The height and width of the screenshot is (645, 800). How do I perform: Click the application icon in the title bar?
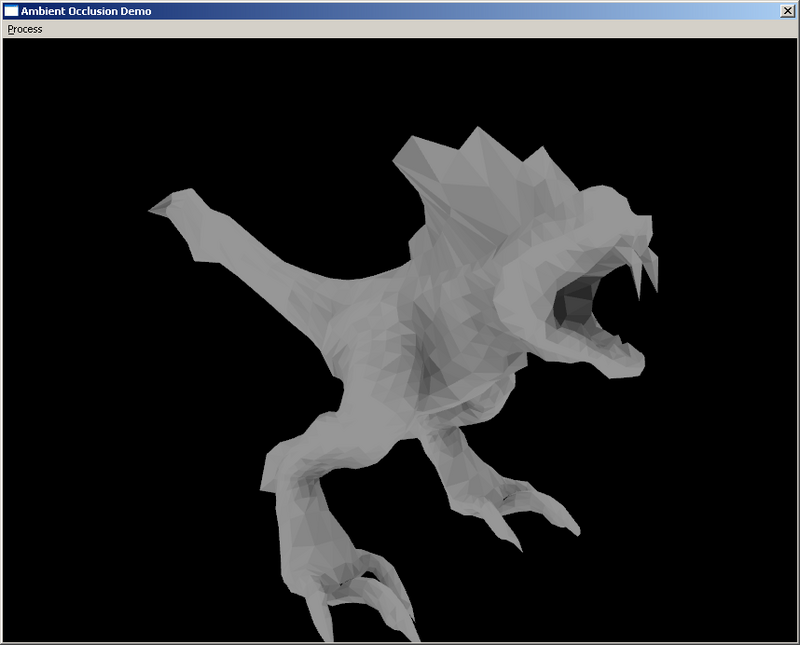pos(11,10)
